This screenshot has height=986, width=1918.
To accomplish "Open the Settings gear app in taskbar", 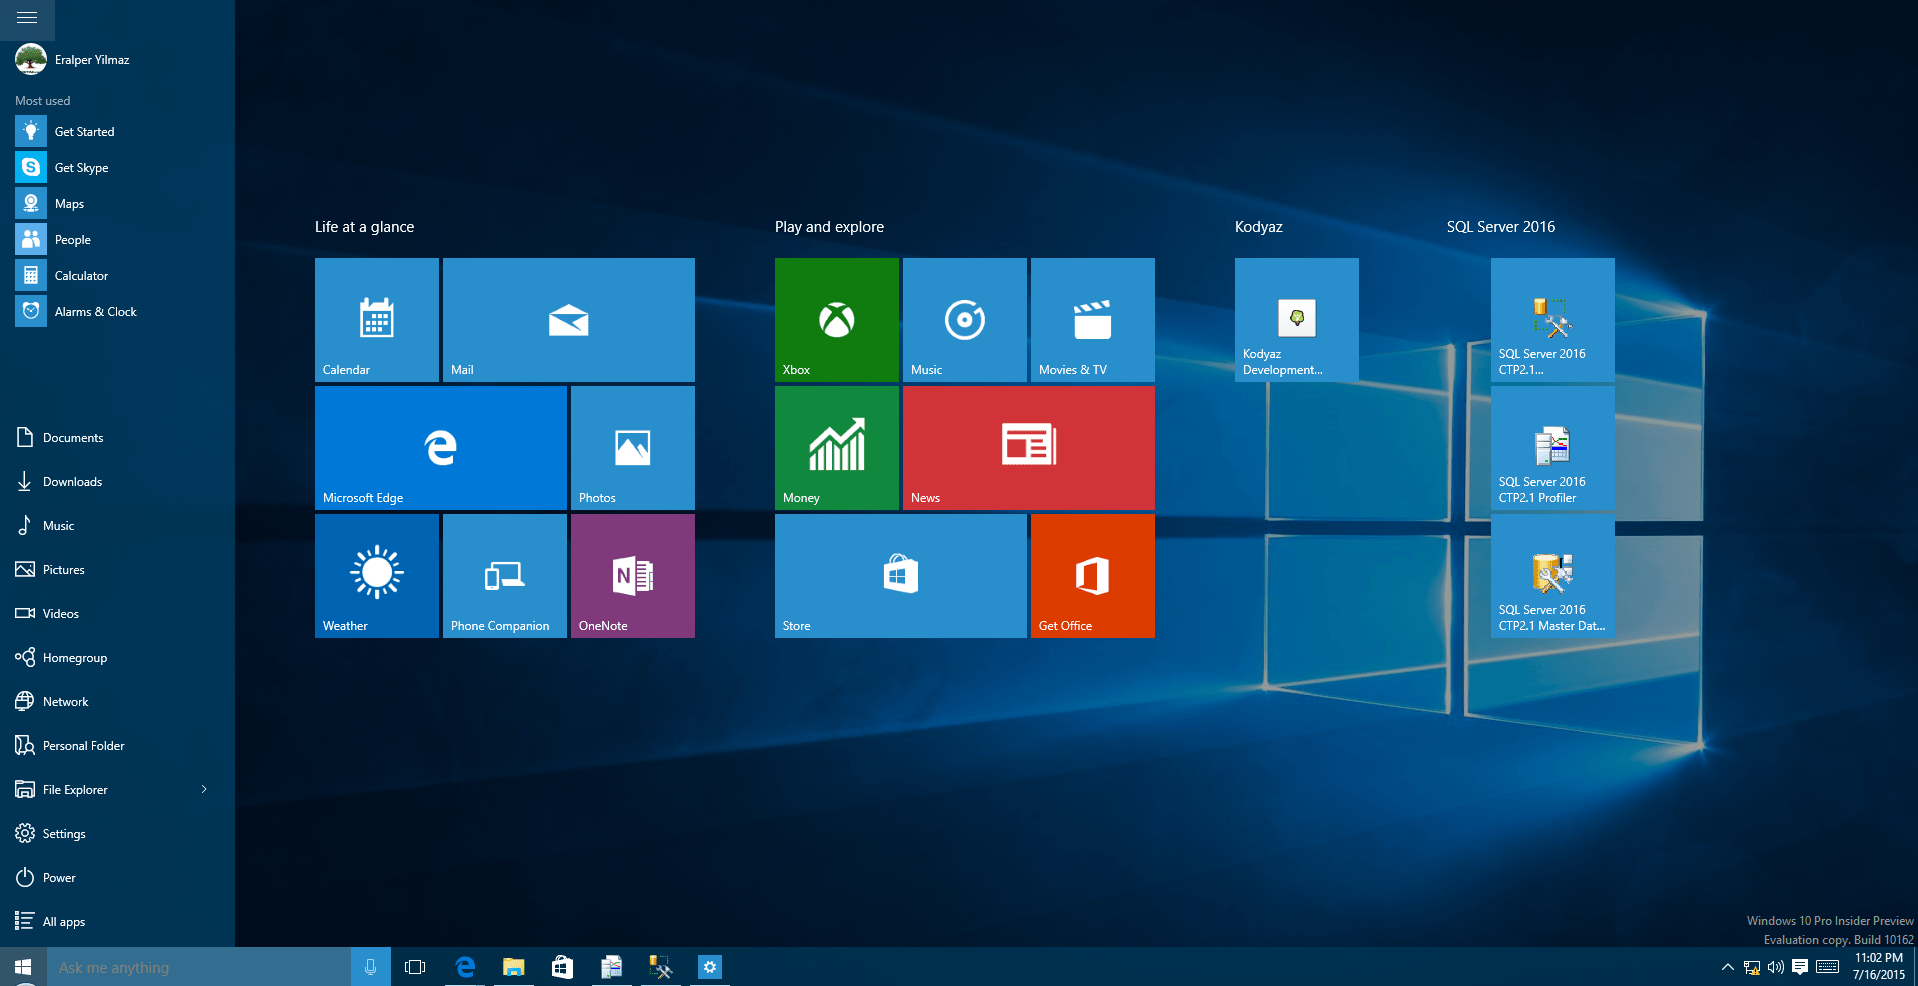I will (x=709, y=967).
